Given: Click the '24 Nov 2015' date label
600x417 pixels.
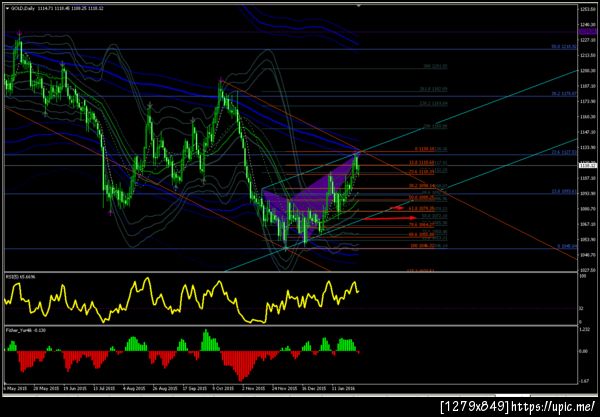Looking at the screenshot, I should [284, 388].
